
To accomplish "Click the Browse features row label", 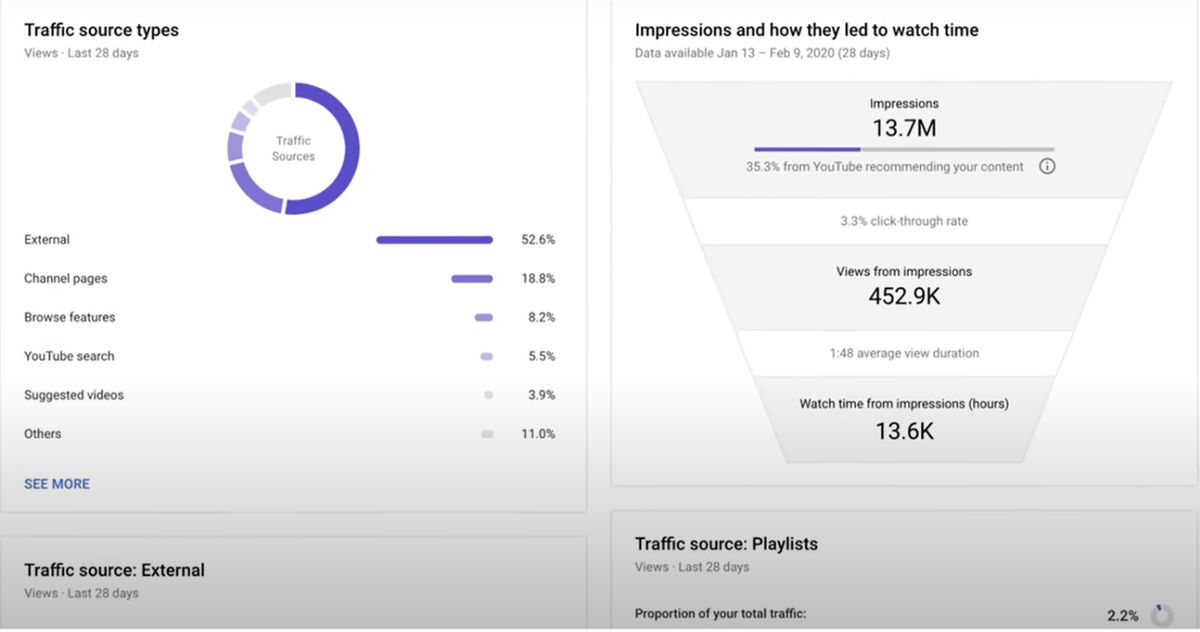I will 70,317.
